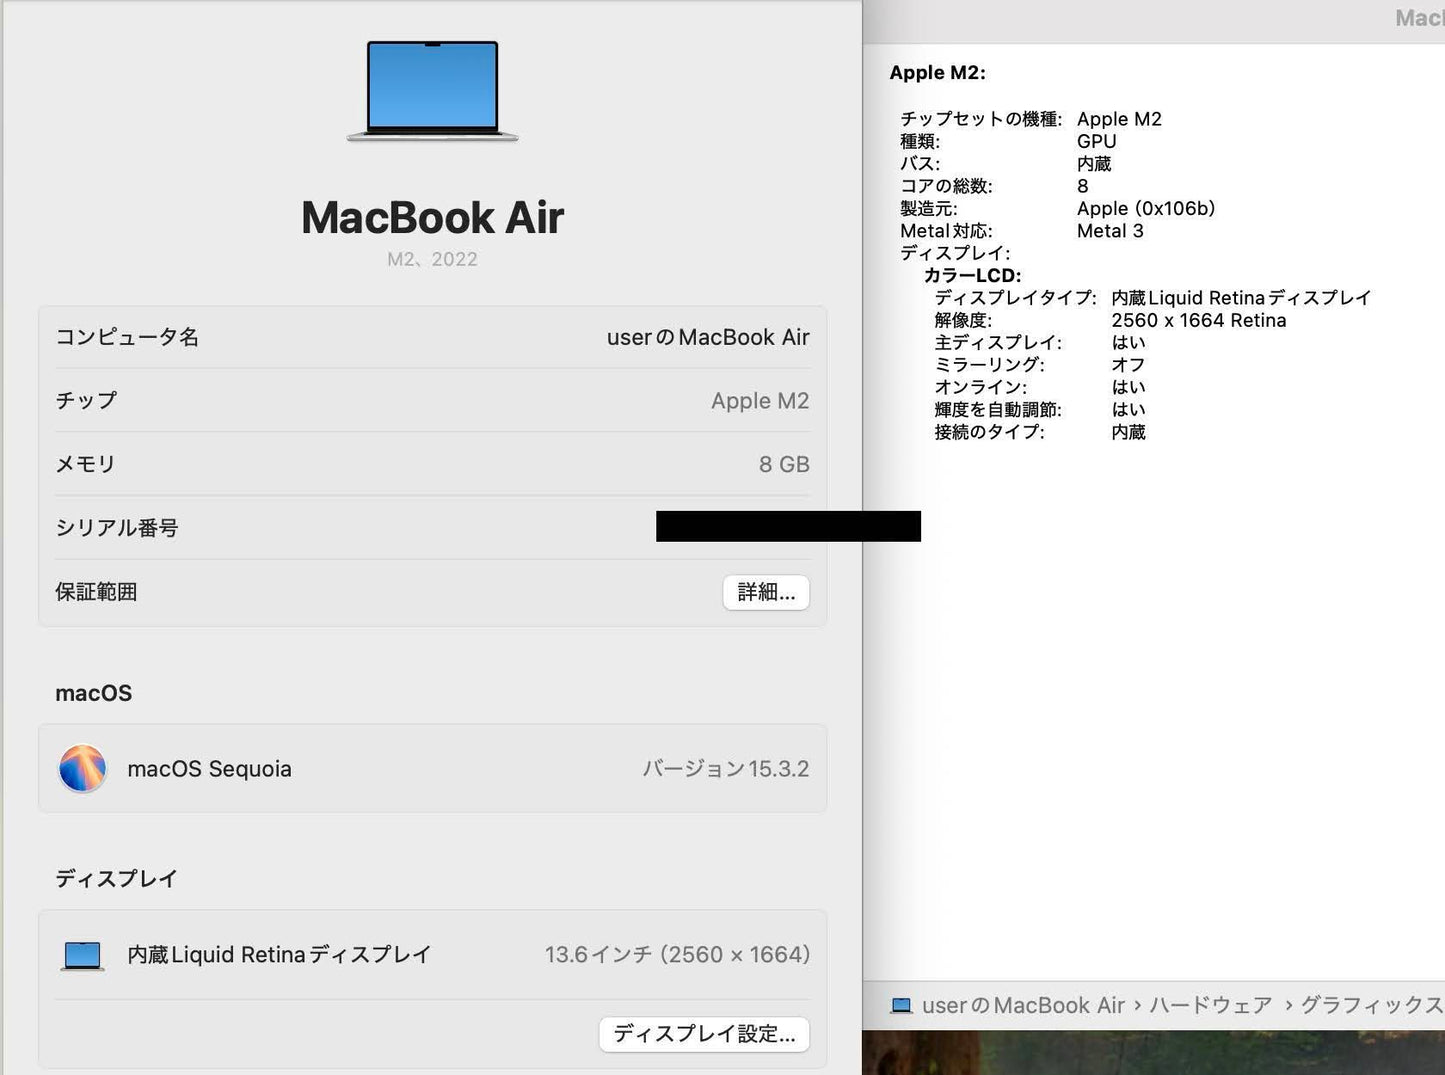Click the Metal 3 value

(1110, 231)
